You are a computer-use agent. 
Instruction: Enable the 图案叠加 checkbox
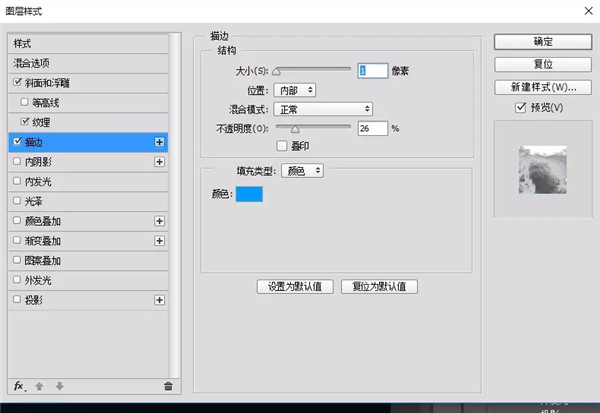pos(17,260)
